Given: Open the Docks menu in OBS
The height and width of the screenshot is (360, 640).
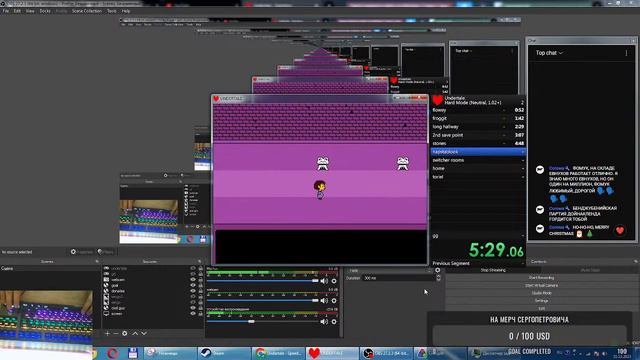Looking at the screenshot, I should click(x=45, y=11).
